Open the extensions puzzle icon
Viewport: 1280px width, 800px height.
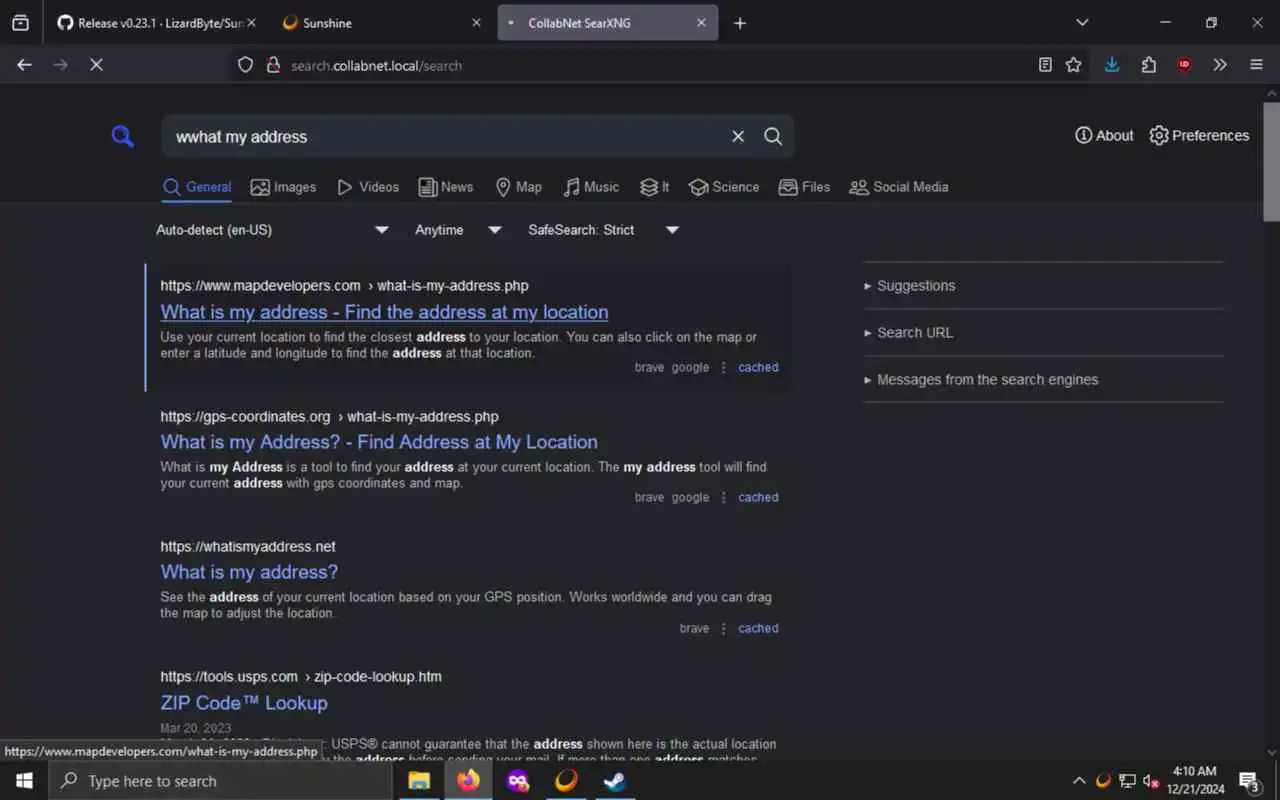coord(1148,64)
